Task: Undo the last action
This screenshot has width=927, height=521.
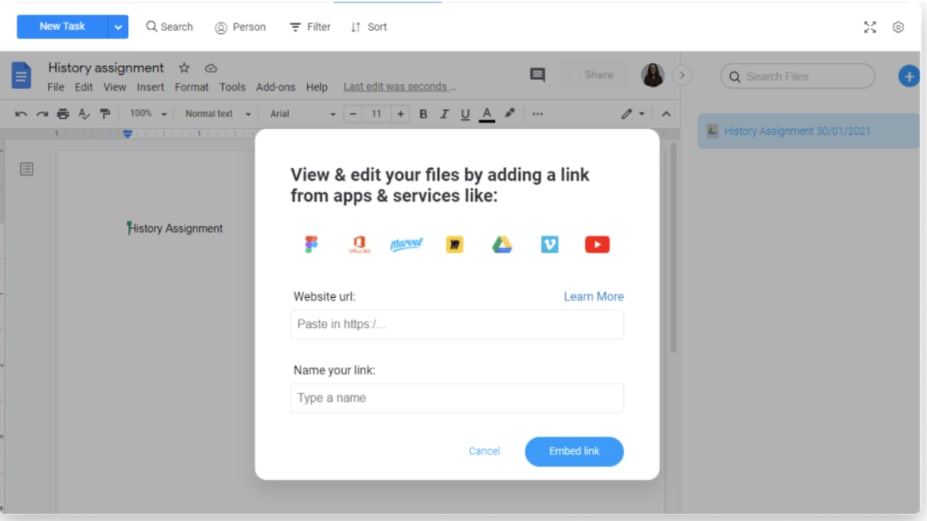Action: click(21, 114)
